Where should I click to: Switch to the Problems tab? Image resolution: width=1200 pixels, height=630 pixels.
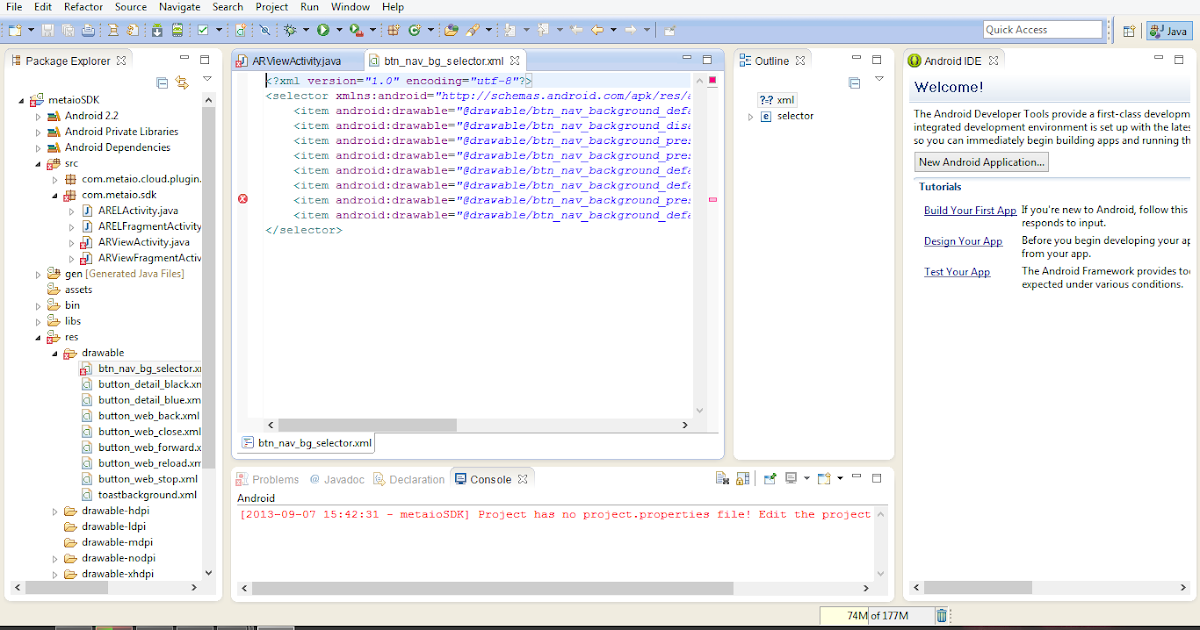click(268, 479)
